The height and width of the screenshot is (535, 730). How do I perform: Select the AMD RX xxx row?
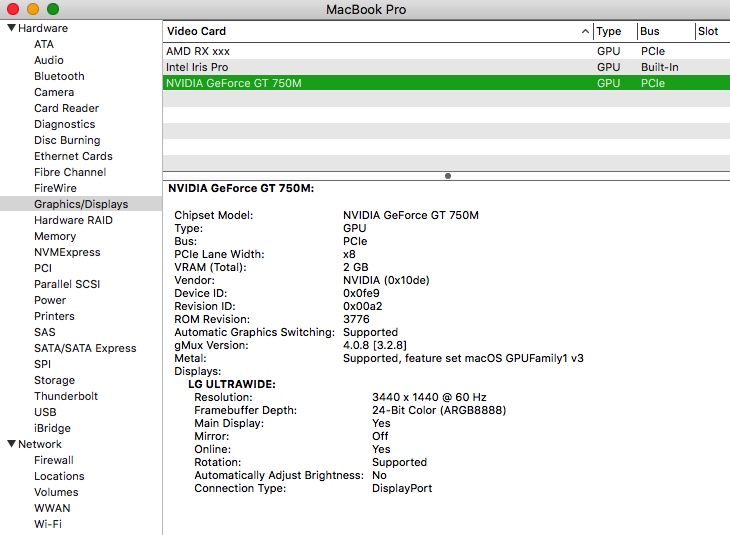(x=446, y=51)
